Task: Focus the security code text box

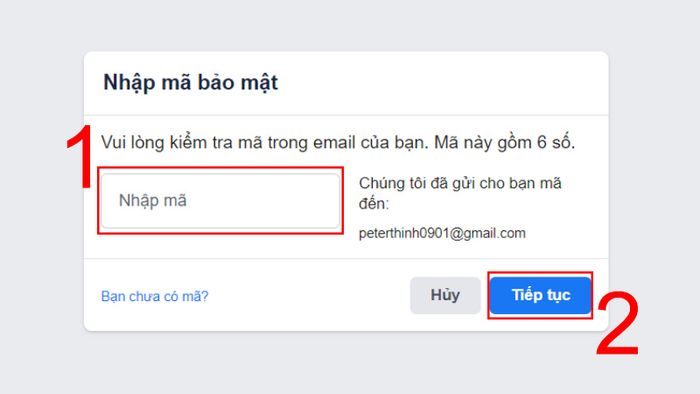Action: click(221, 201)
